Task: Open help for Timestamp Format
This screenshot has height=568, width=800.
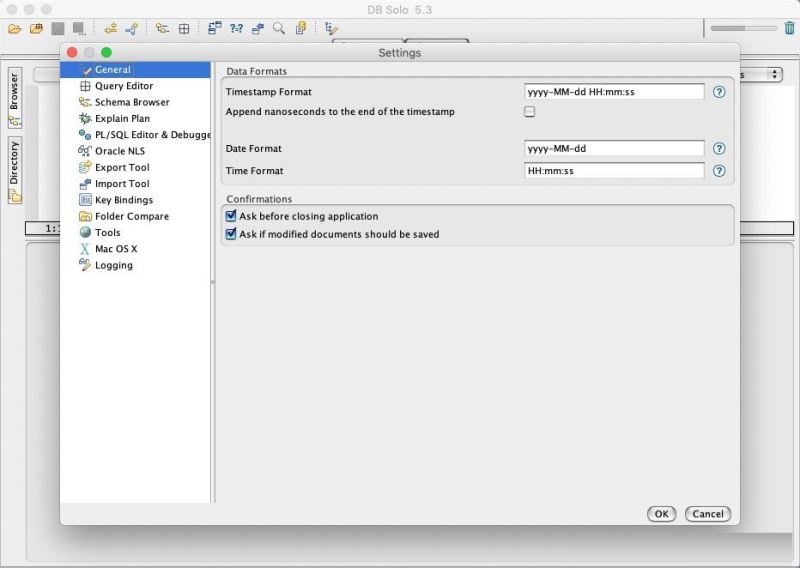Action: point(719,92)
